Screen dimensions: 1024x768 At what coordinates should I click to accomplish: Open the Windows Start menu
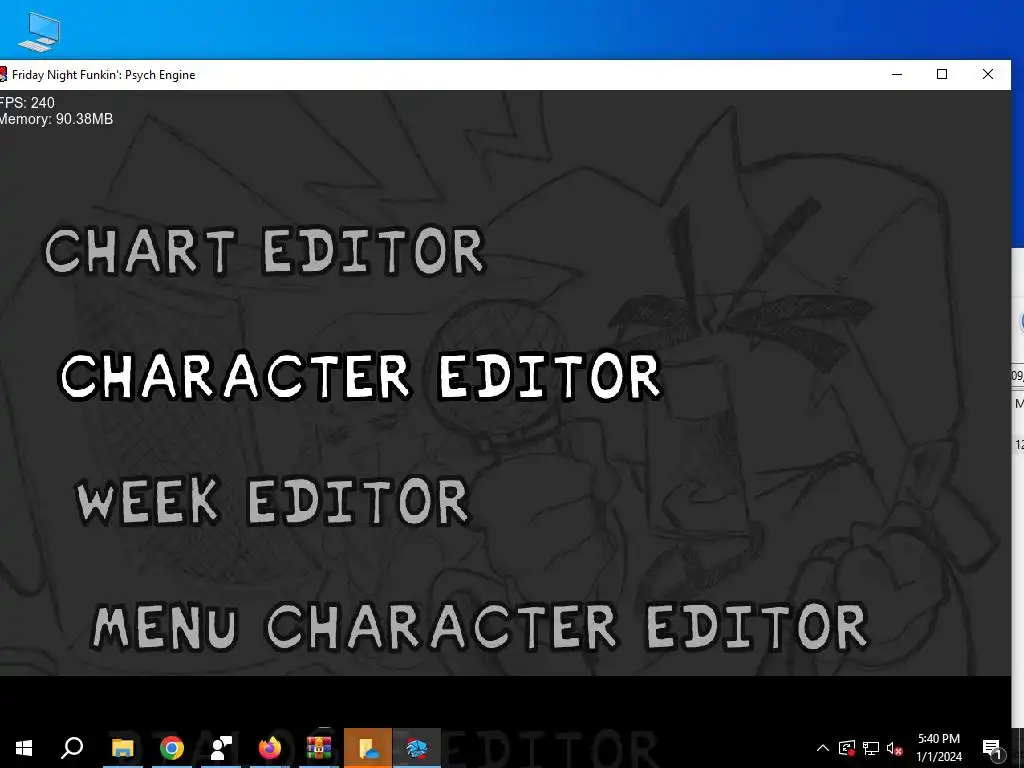coord(24,748)
